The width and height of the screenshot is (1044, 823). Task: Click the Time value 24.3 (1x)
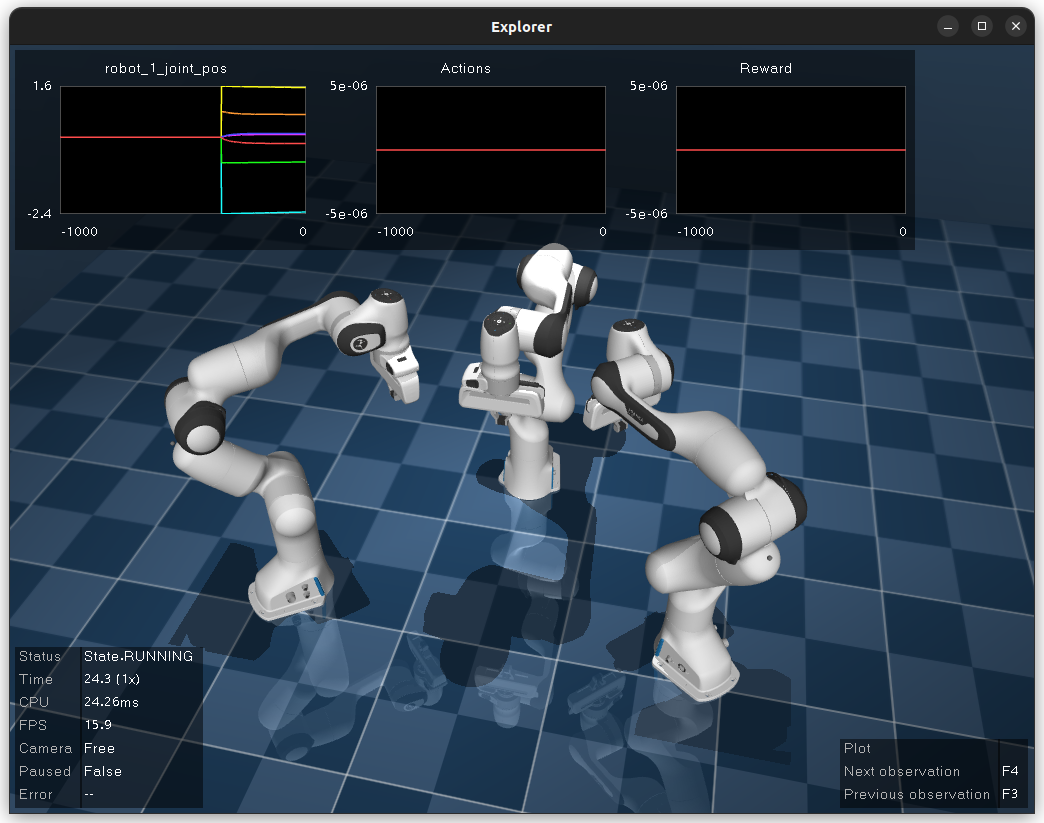[112, 679]
